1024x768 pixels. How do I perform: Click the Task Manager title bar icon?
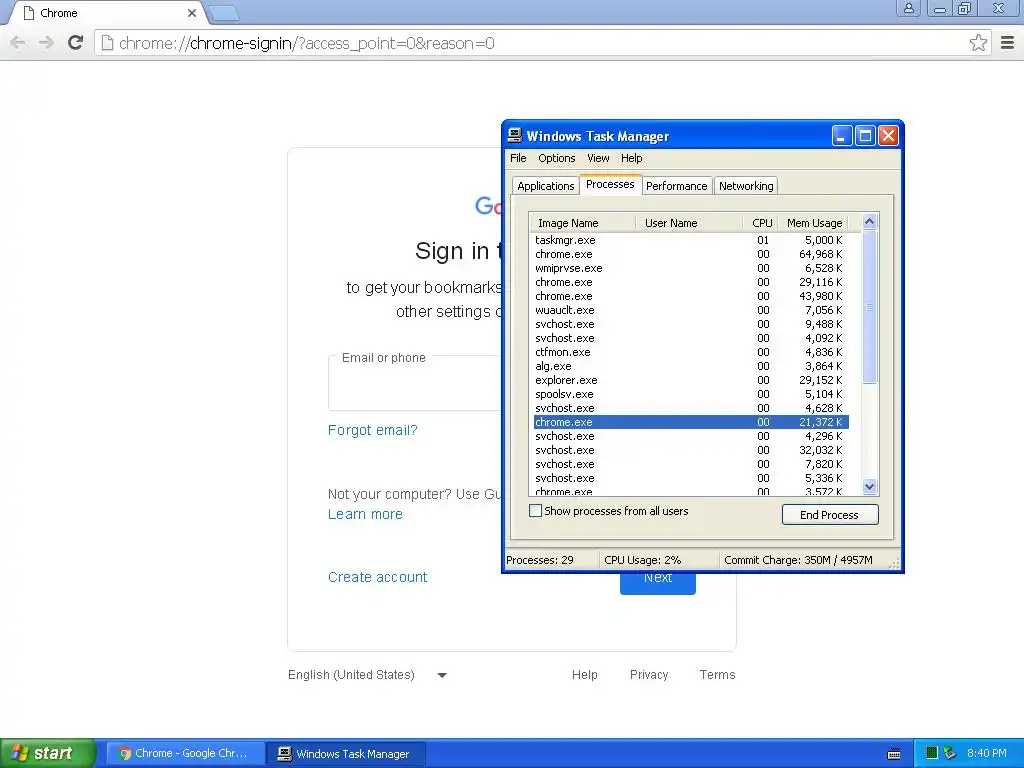515,136
